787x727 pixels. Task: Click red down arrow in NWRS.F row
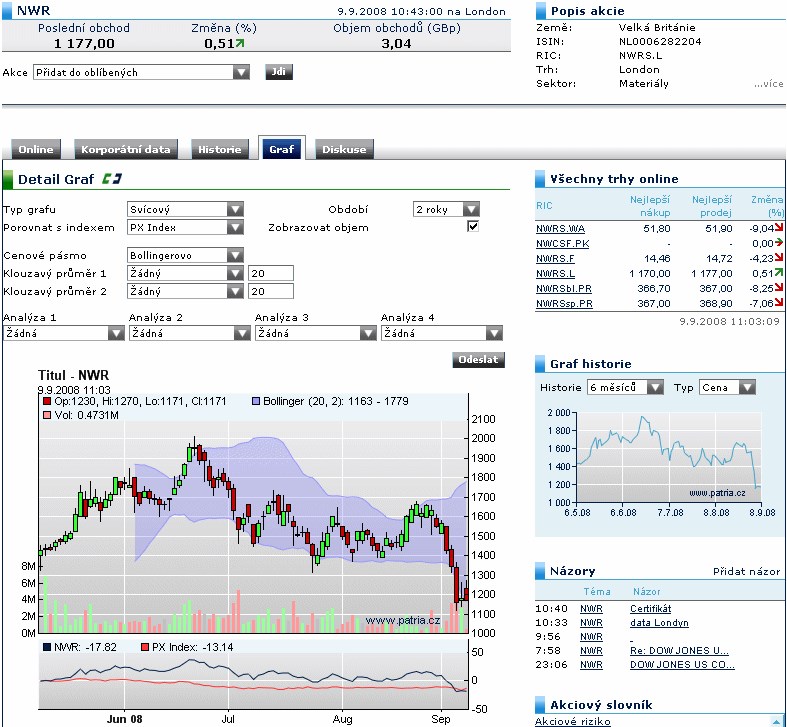click(777, 258)
